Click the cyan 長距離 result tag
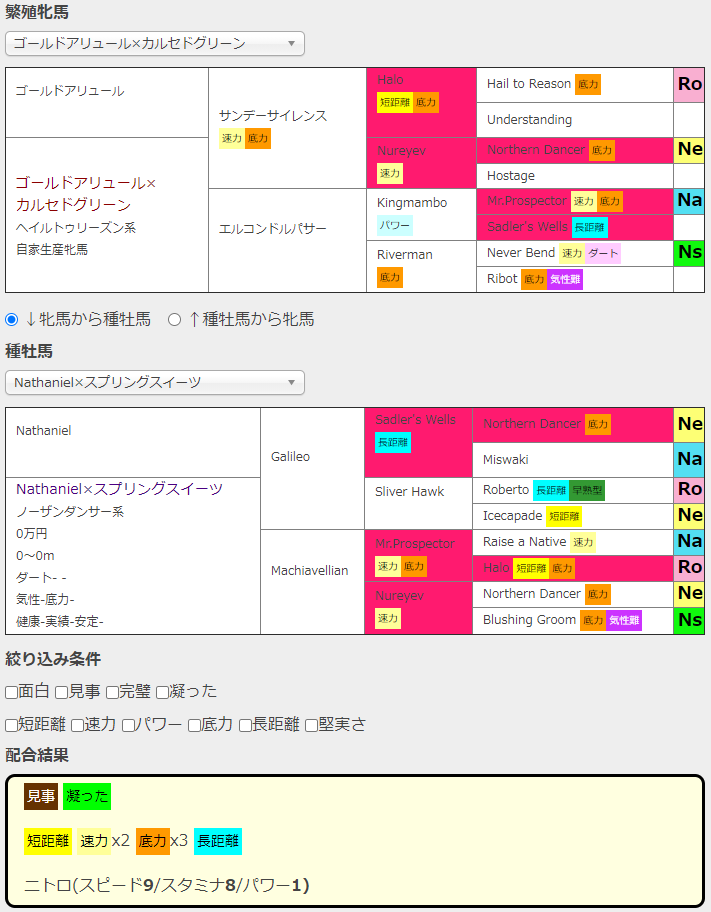 click(x=218, y=841)
